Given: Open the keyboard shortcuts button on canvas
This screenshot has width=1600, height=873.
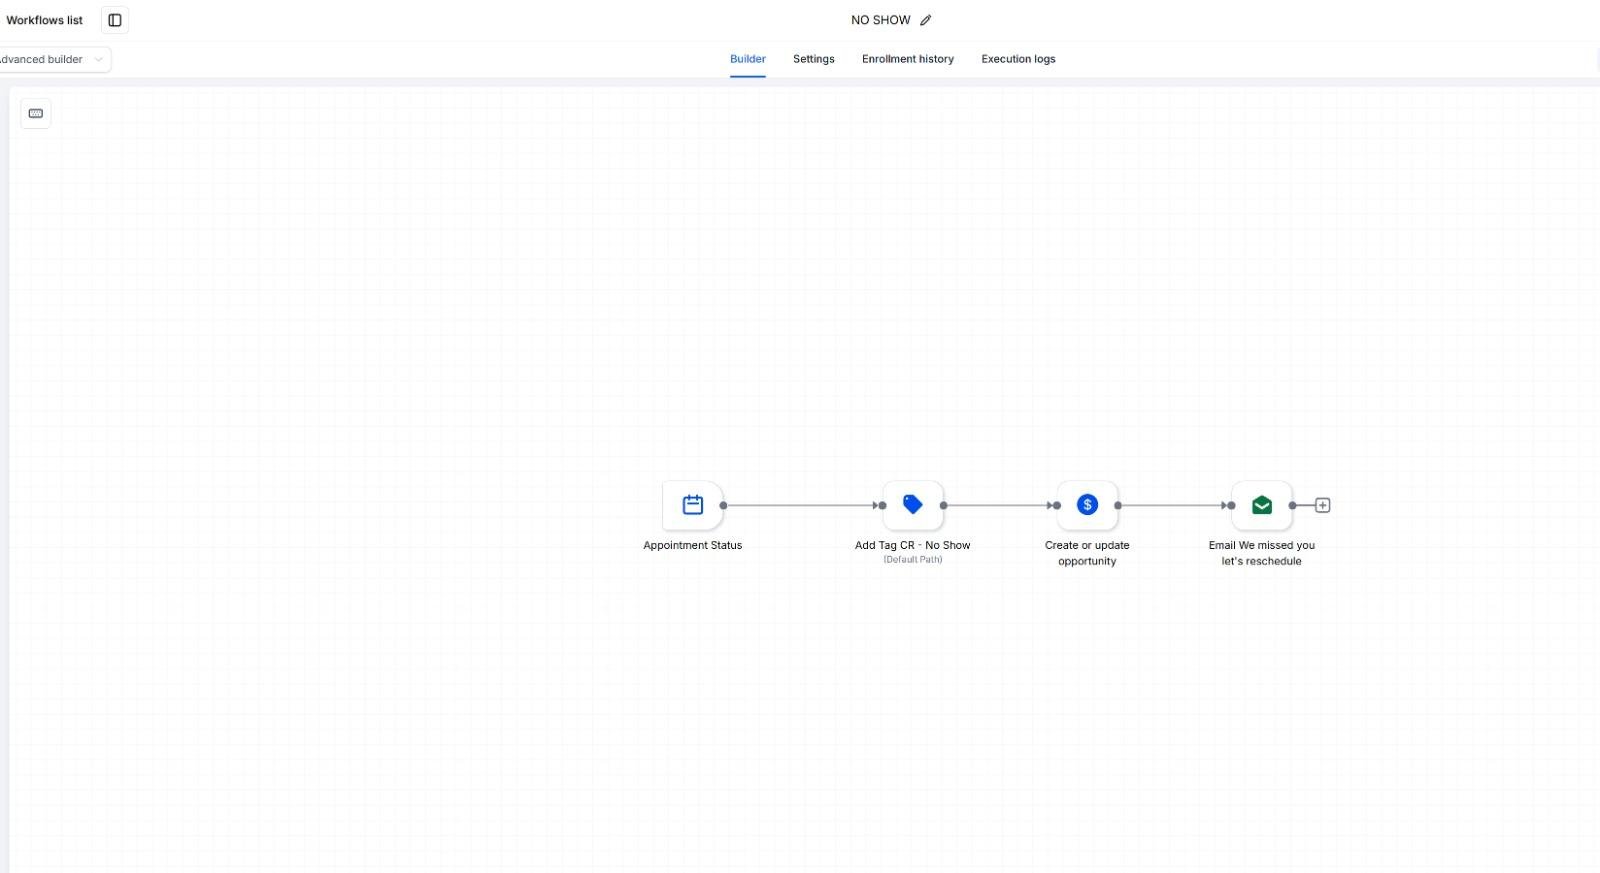Looking at the screenshot, I should click(36, 113).
